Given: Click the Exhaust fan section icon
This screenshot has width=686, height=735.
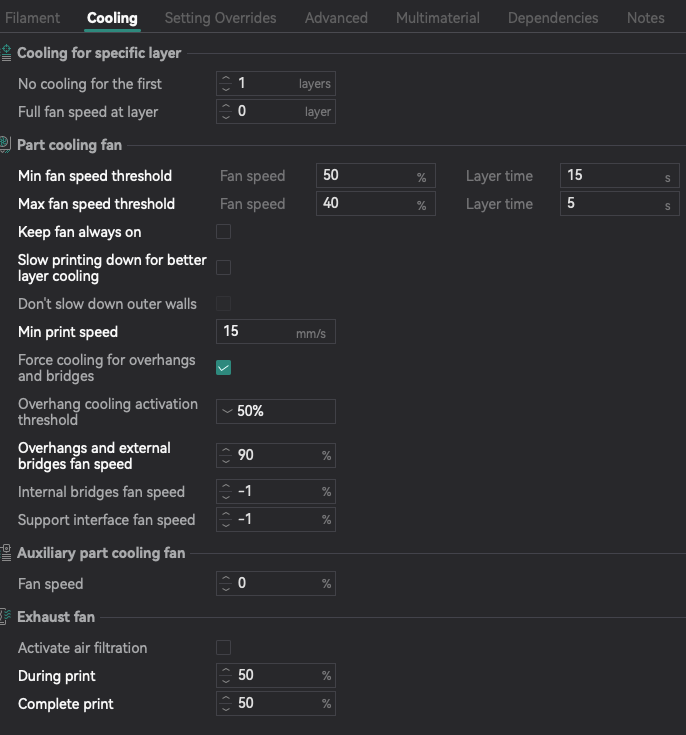Looking at the screenshot, I should (5, 616).
